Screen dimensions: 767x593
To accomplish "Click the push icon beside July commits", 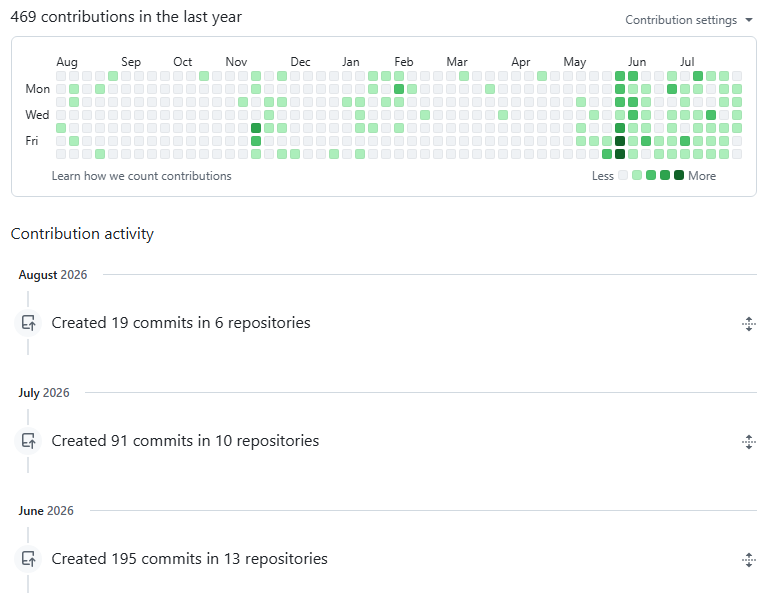I will [x=28, y=441].
